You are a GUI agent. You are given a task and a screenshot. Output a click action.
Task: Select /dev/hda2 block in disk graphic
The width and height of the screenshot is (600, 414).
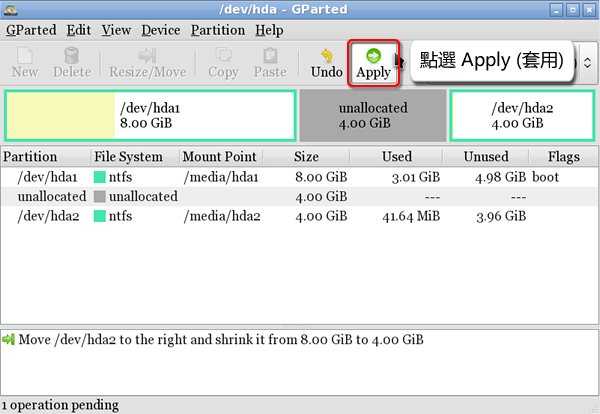[522, 116]
